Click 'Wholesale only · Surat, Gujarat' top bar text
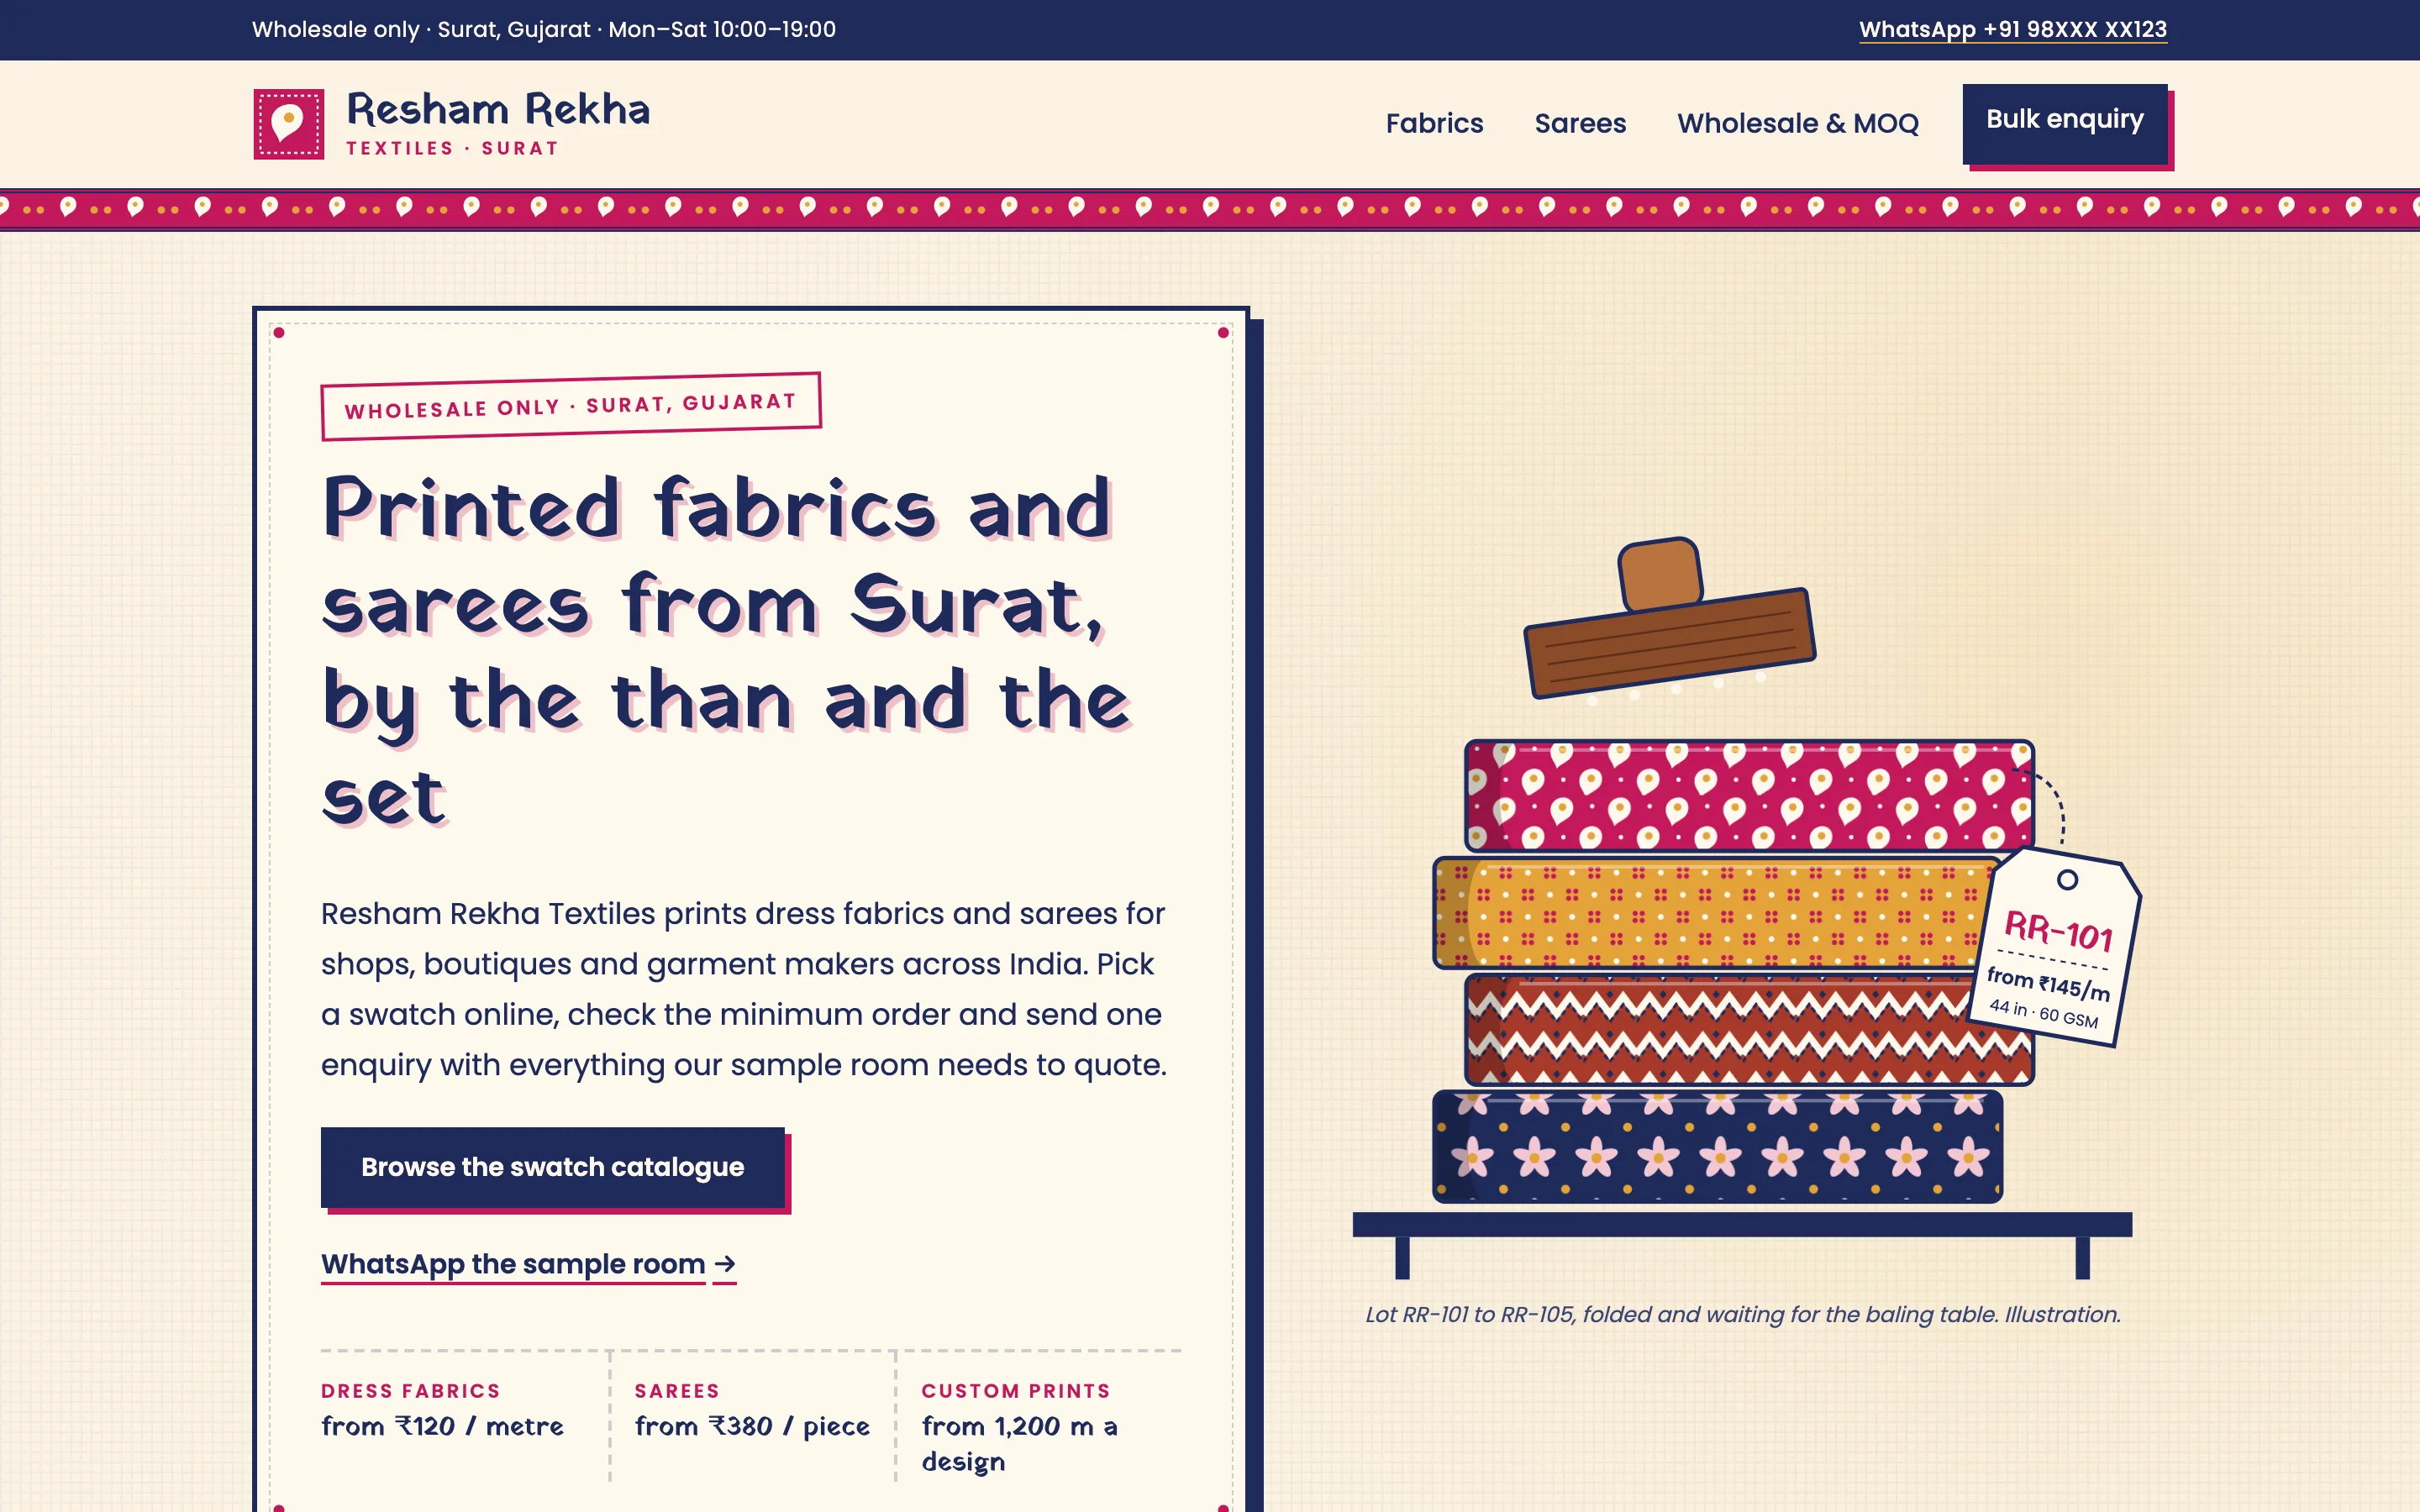This screenshot has width=2420, height=1512. click(543, 30)
